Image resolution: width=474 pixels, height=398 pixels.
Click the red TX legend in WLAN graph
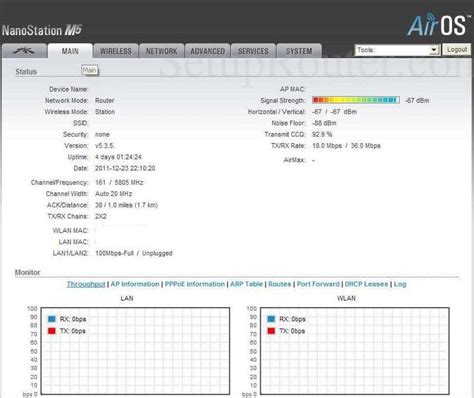271,331
